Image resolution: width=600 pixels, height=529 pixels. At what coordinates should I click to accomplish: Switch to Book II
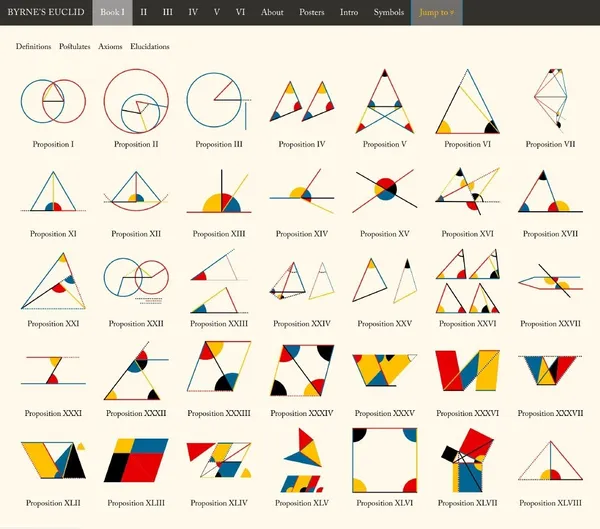143,12
